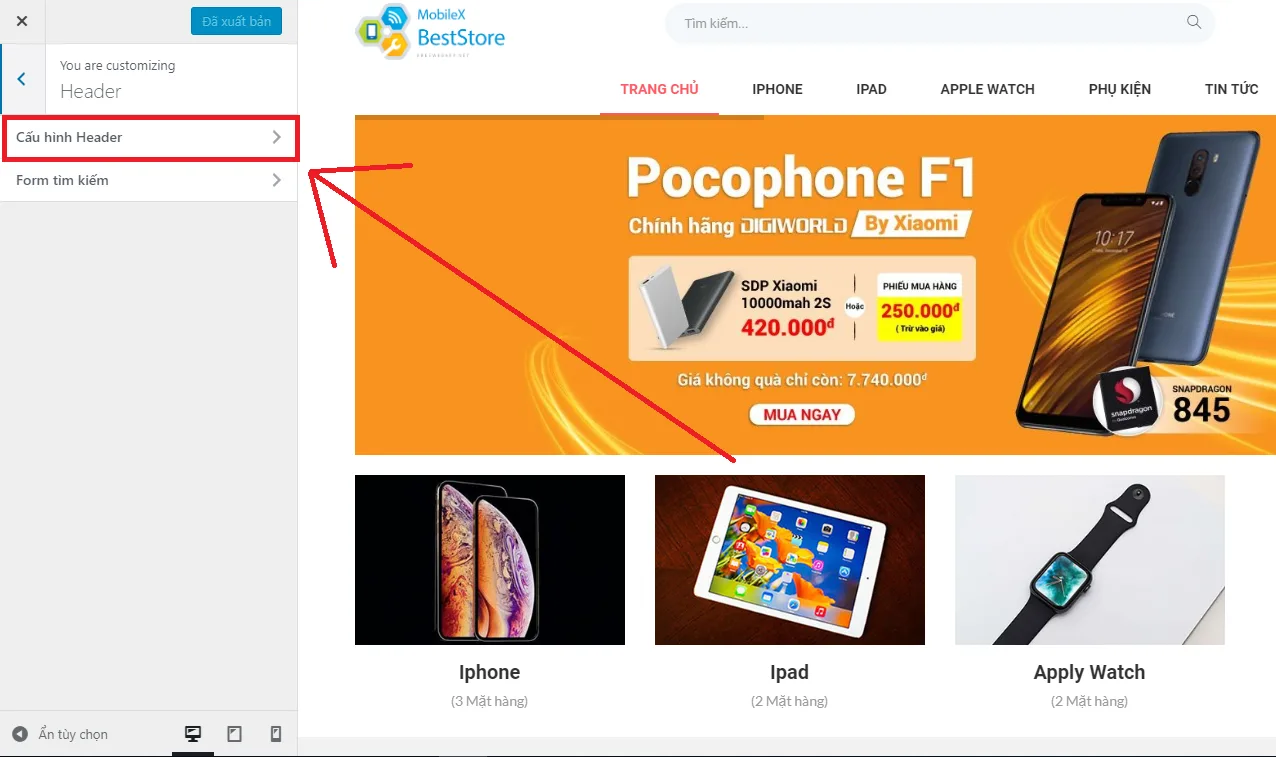
Task: Switch to tablet preview icon
Action: coord(235,734)
